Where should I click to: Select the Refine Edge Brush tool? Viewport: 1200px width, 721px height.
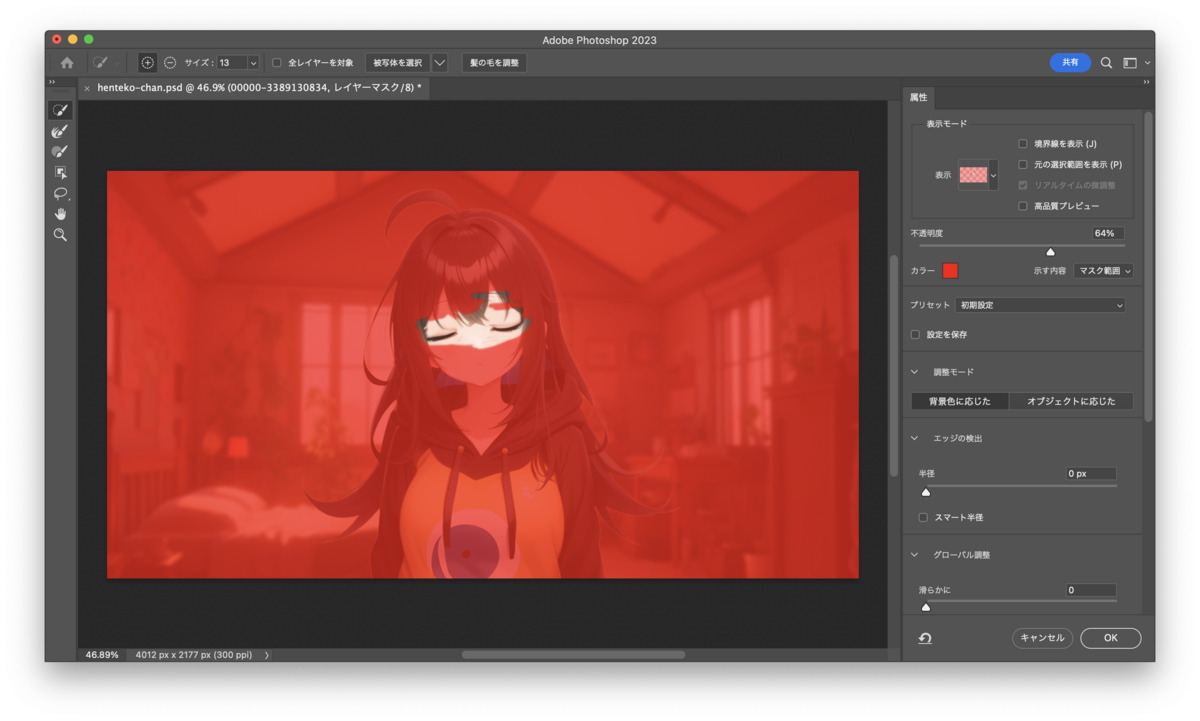point(60,131)
